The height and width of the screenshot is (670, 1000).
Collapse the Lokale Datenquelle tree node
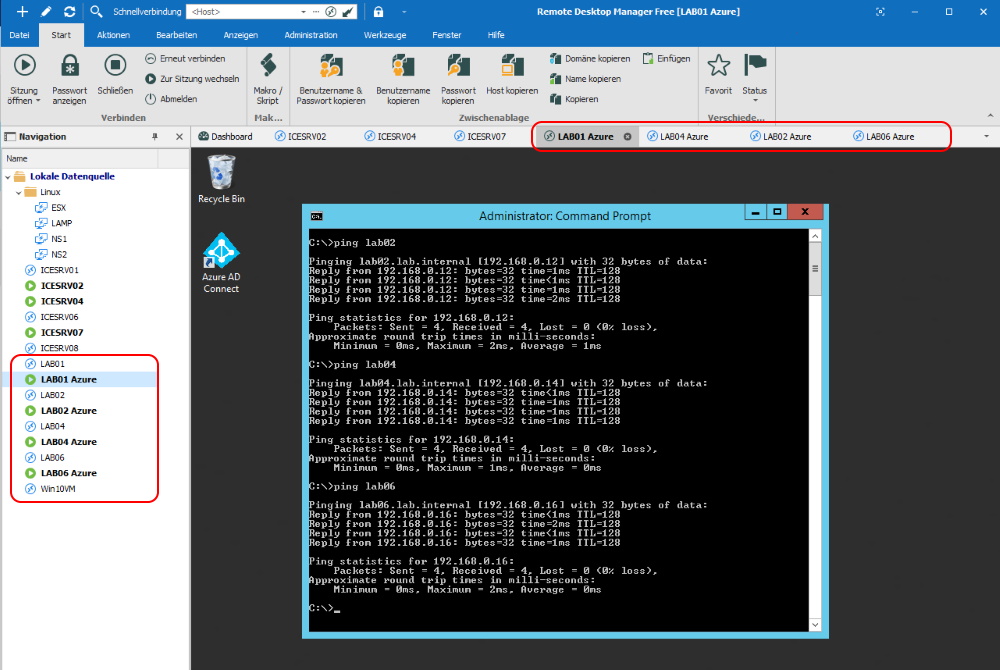click(8, 177)
